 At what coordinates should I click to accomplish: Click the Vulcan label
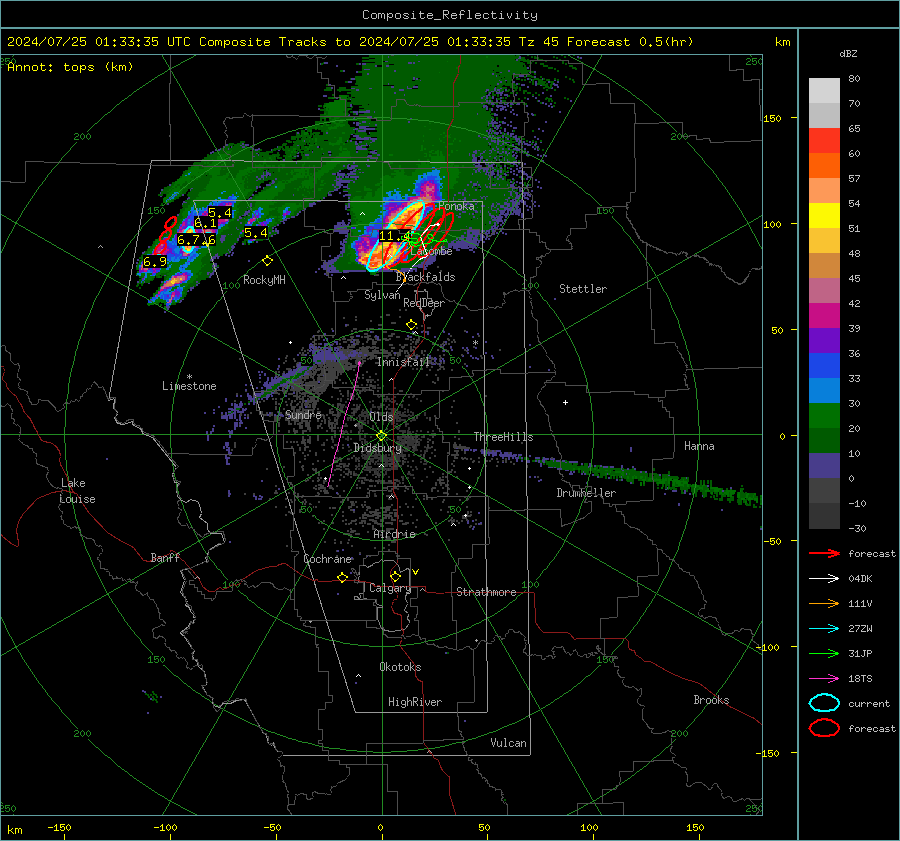click(508, 743)
